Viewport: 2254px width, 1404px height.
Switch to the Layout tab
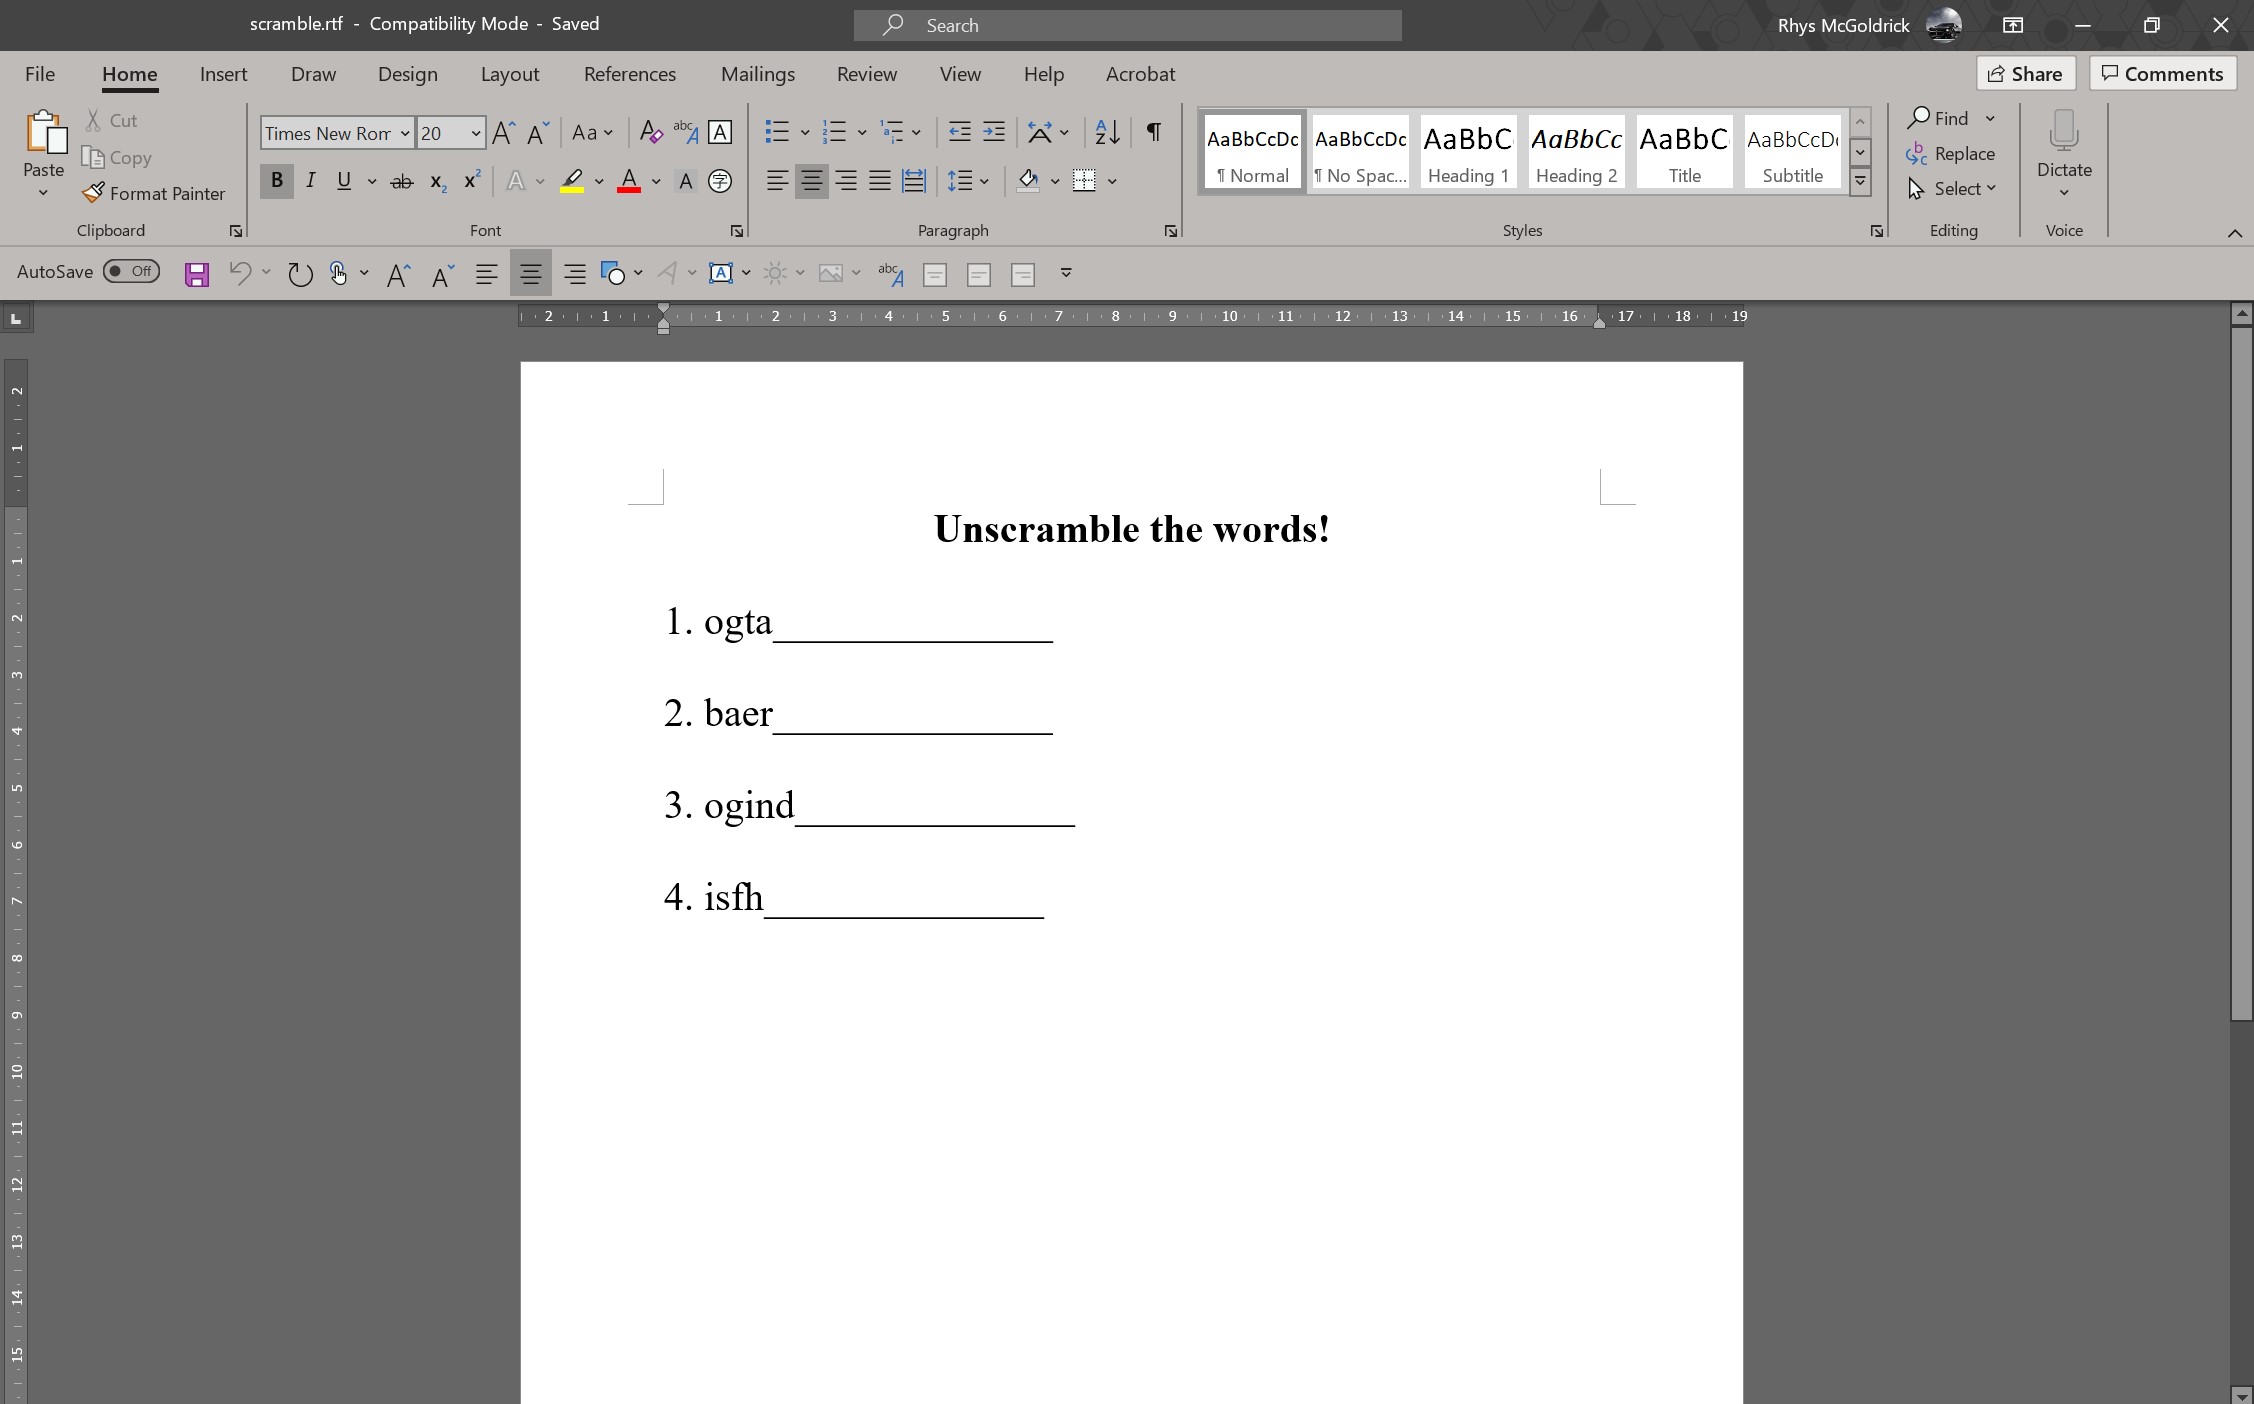(509, 74)
